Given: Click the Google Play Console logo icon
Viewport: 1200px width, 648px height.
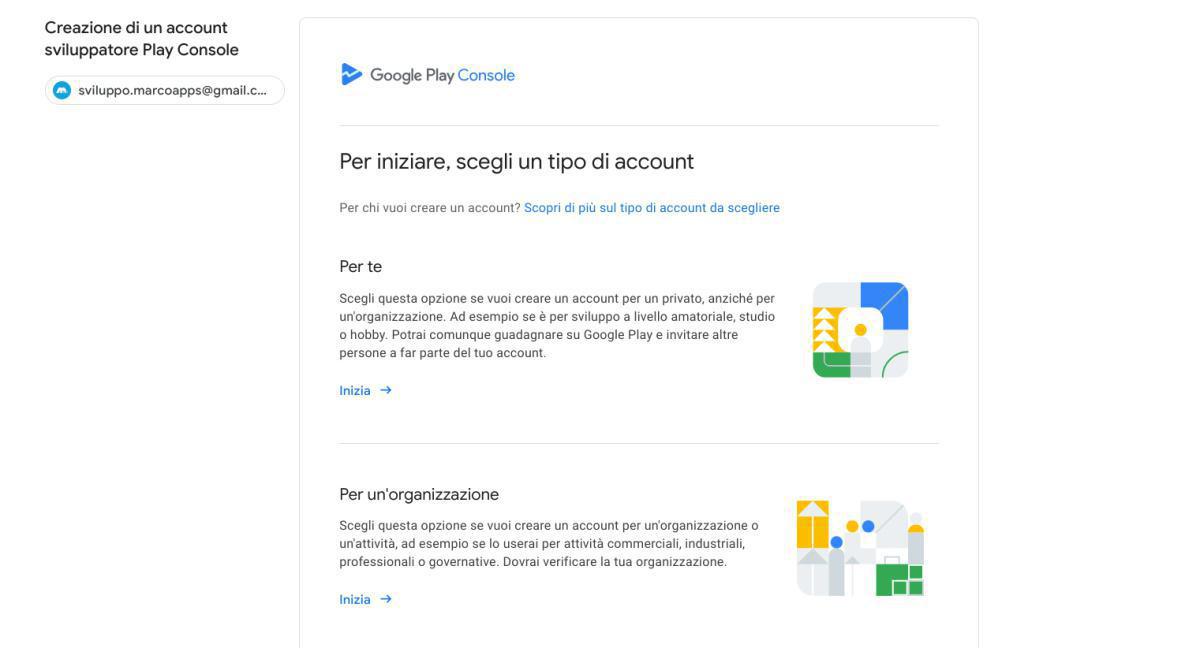Looking at the screenshot, I should coord(351,74).
